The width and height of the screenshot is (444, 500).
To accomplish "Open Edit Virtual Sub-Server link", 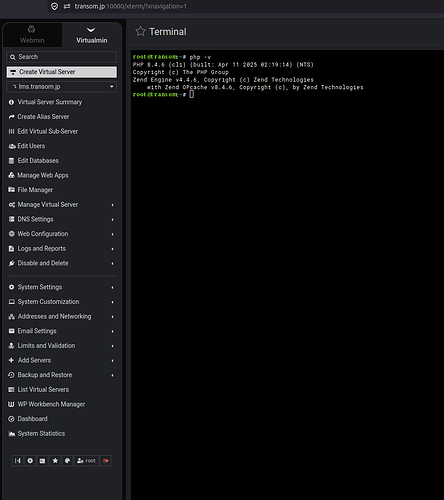I will click(x=48, y=132).
